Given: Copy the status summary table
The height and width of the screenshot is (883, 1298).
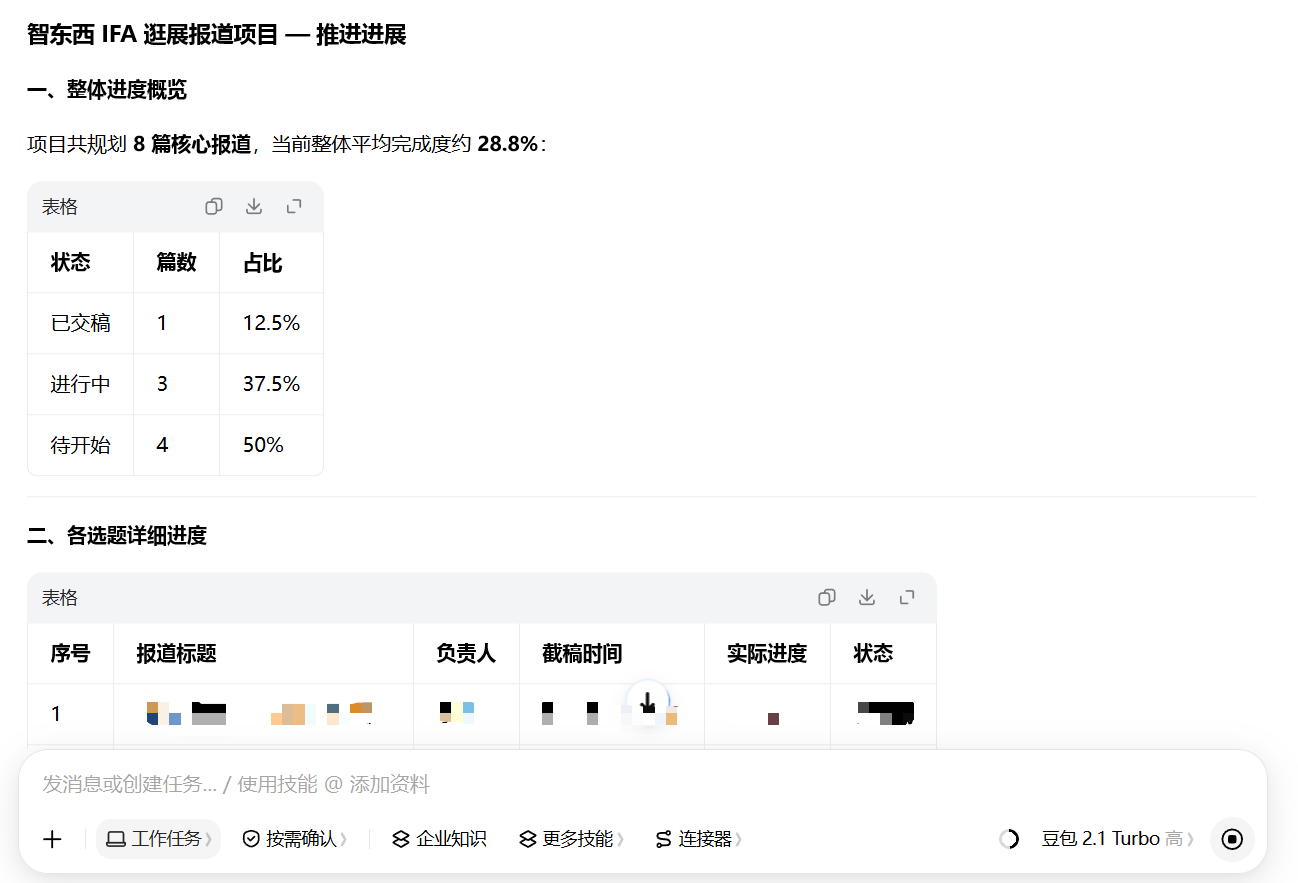Looking at the screenshot, I should point(214,206).
